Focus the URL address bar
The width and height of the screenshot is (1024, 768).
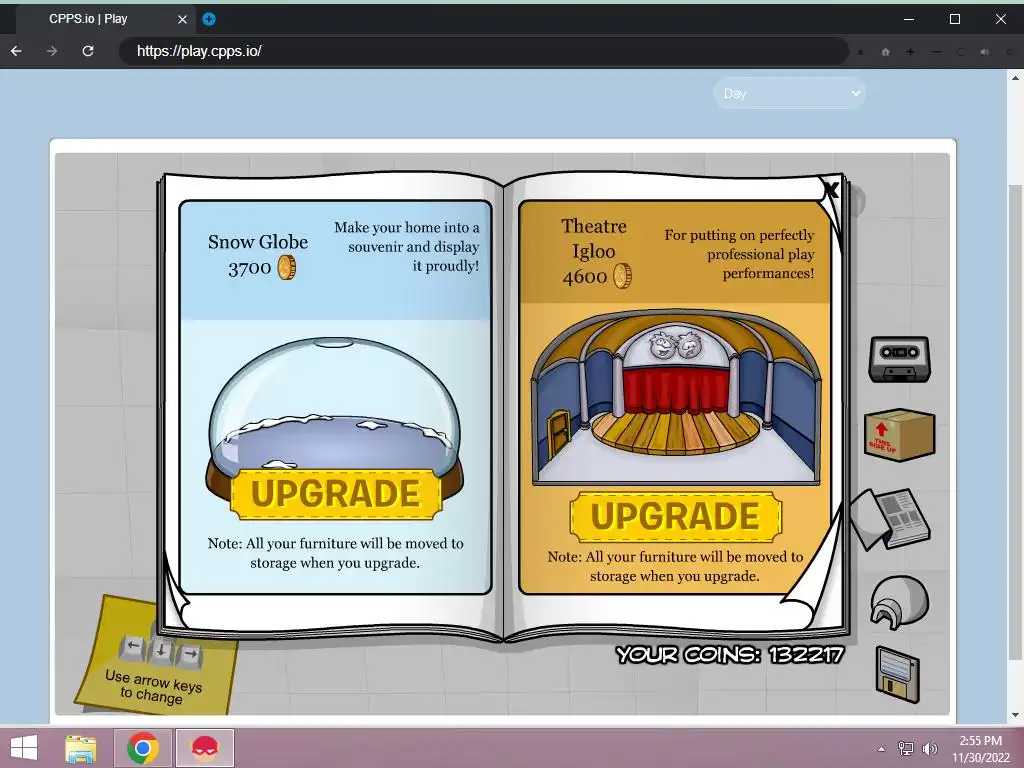tap(483, 51)
